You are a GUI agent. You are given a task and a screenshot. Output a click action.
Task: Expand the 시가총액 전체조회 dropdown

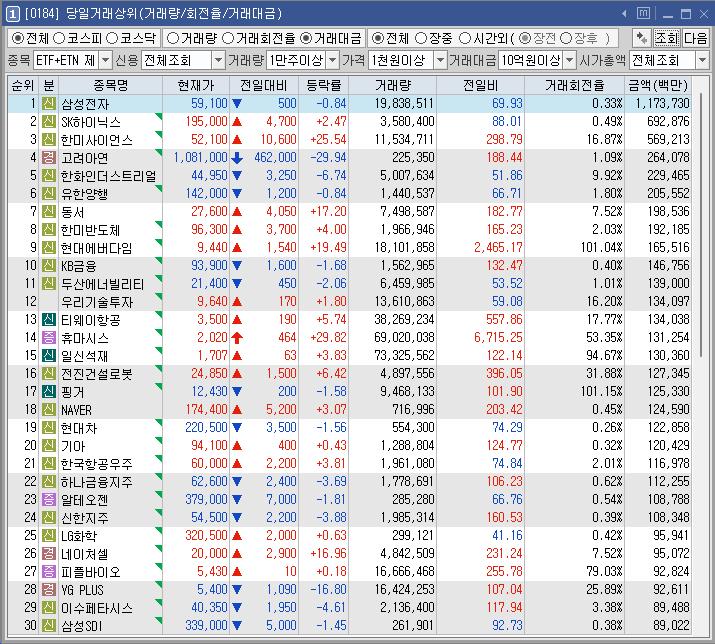[x=703, y=60]
